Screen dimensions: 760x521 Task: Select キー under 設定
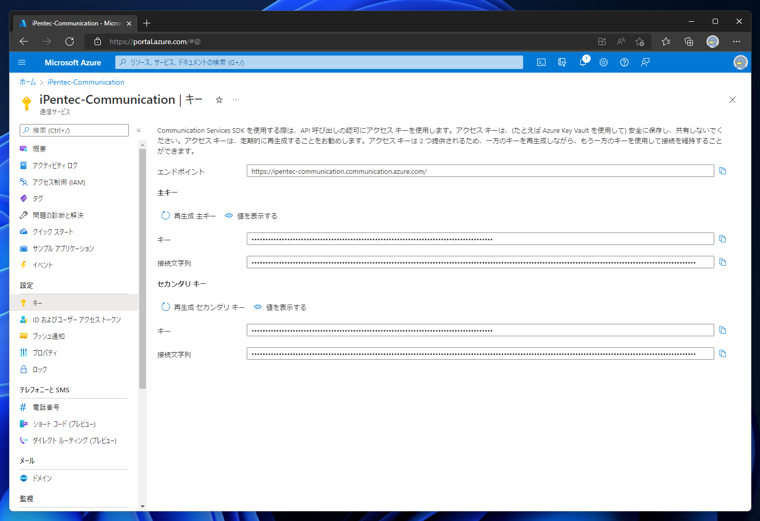(x=74, y=303)
